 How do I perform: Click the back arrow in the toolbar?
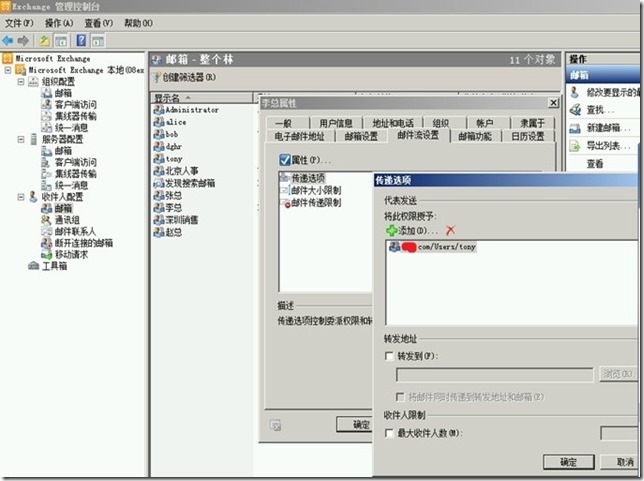(8, 40)
